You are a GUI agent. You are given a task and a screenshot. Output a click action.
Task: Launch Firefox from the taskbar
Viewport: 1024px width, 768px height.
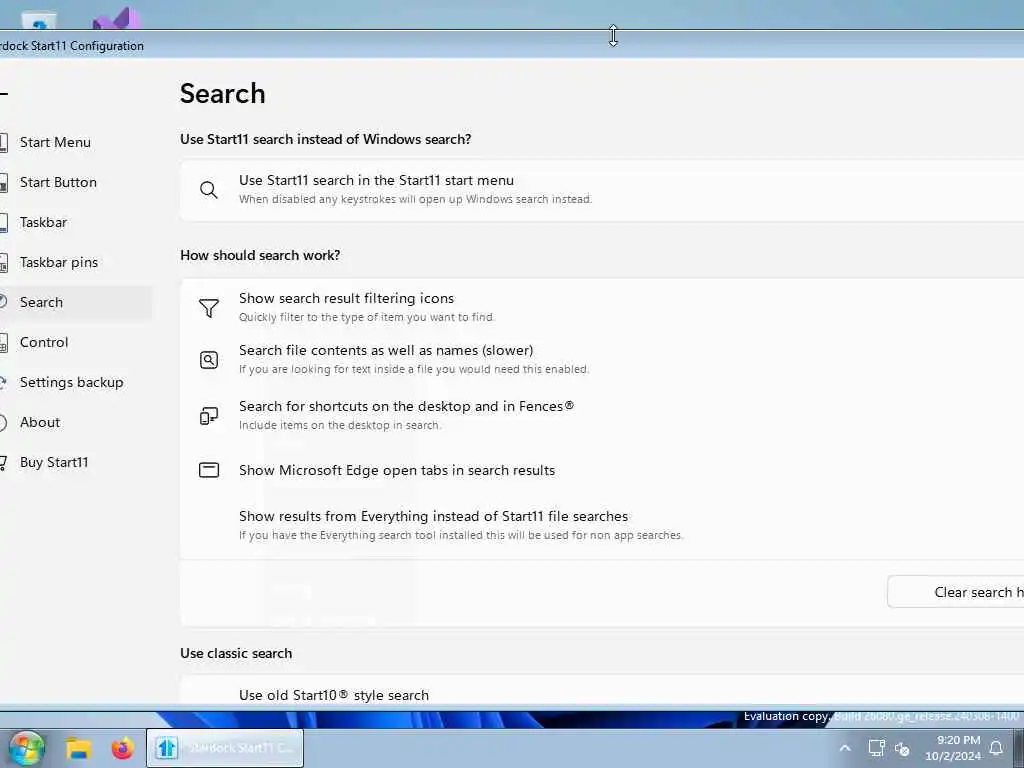click(x=122, y=748)
